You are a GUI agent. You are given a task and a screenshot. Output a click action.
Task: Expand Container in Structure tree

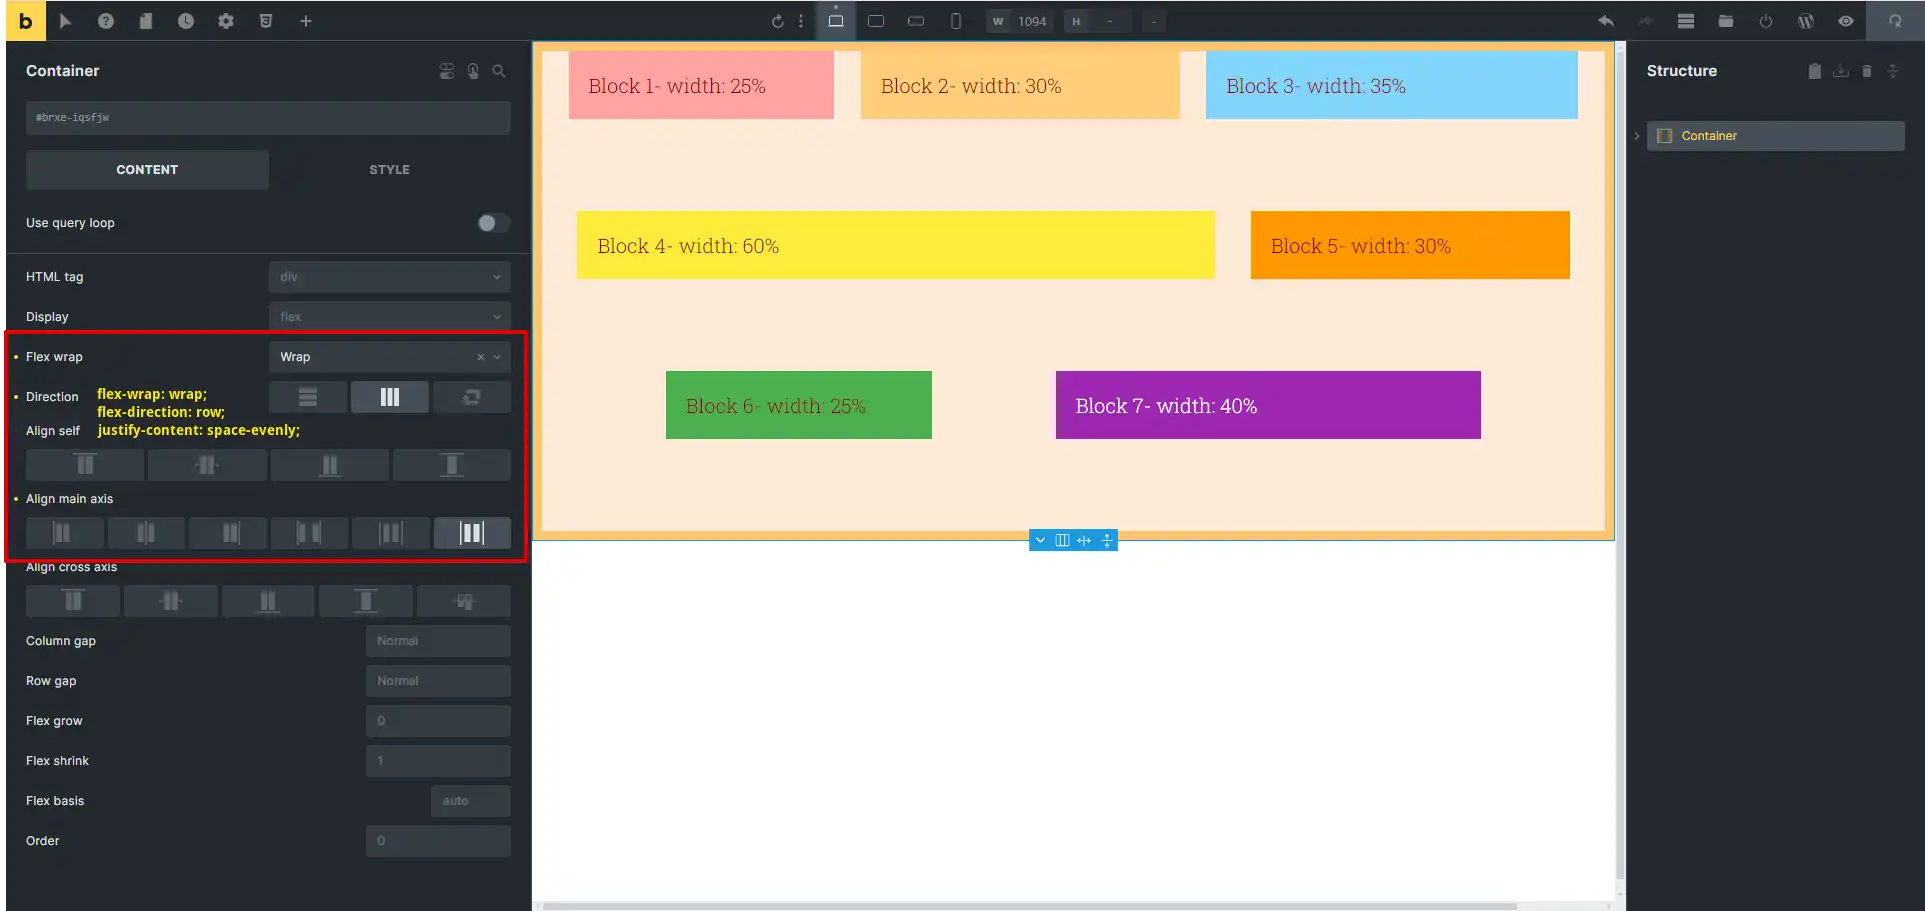(x=1637, y=136)
